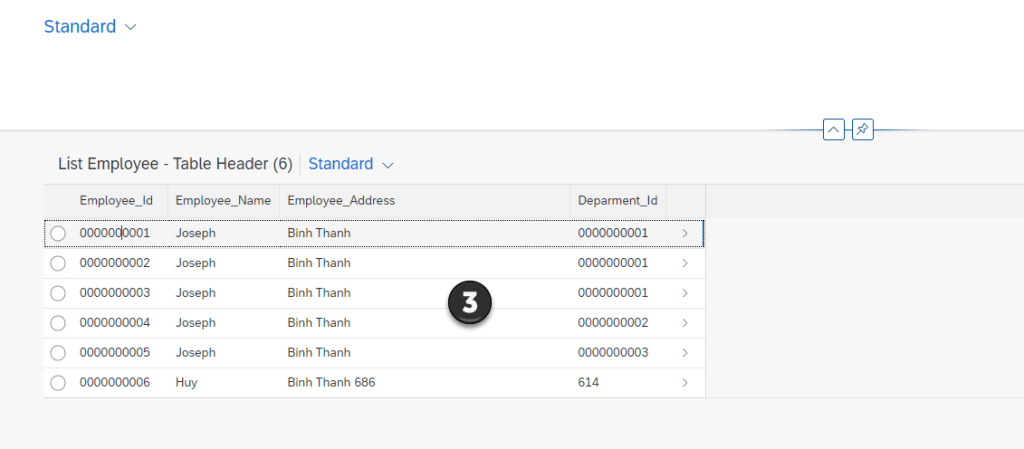This screenshot has height=449, width=1024.
Task: Select radio button for employee 0000000003
Action: point(58,293)
